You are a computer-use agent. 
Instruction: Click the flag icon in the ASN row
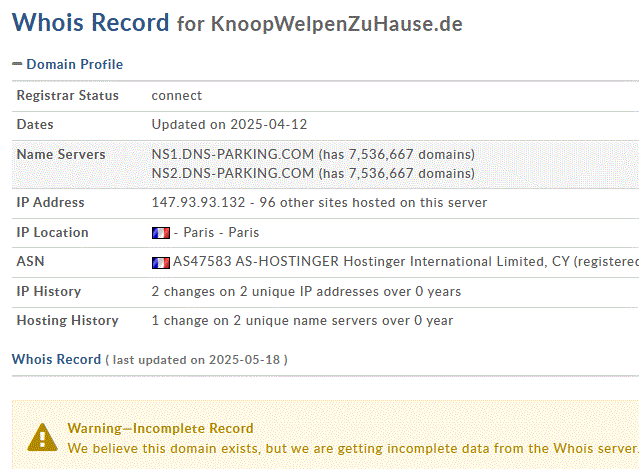(x=161, y=263)
